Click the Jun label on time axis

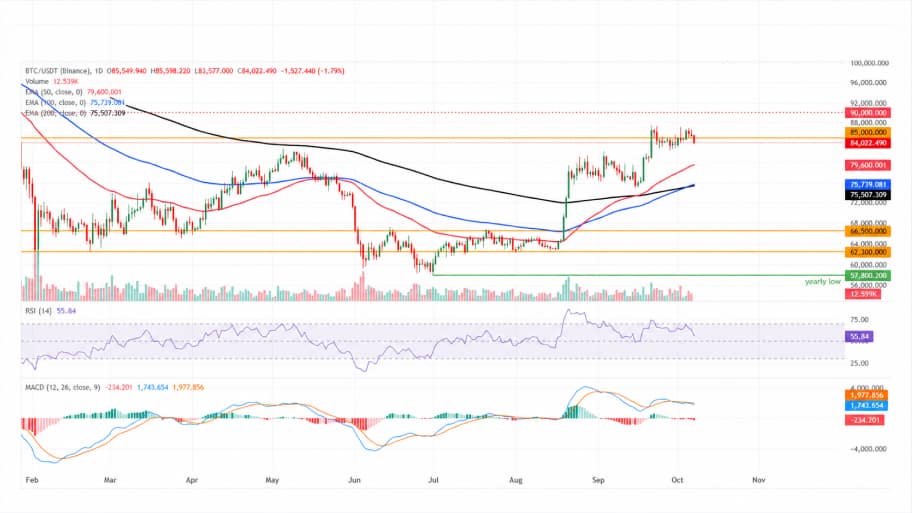(354, 480)
